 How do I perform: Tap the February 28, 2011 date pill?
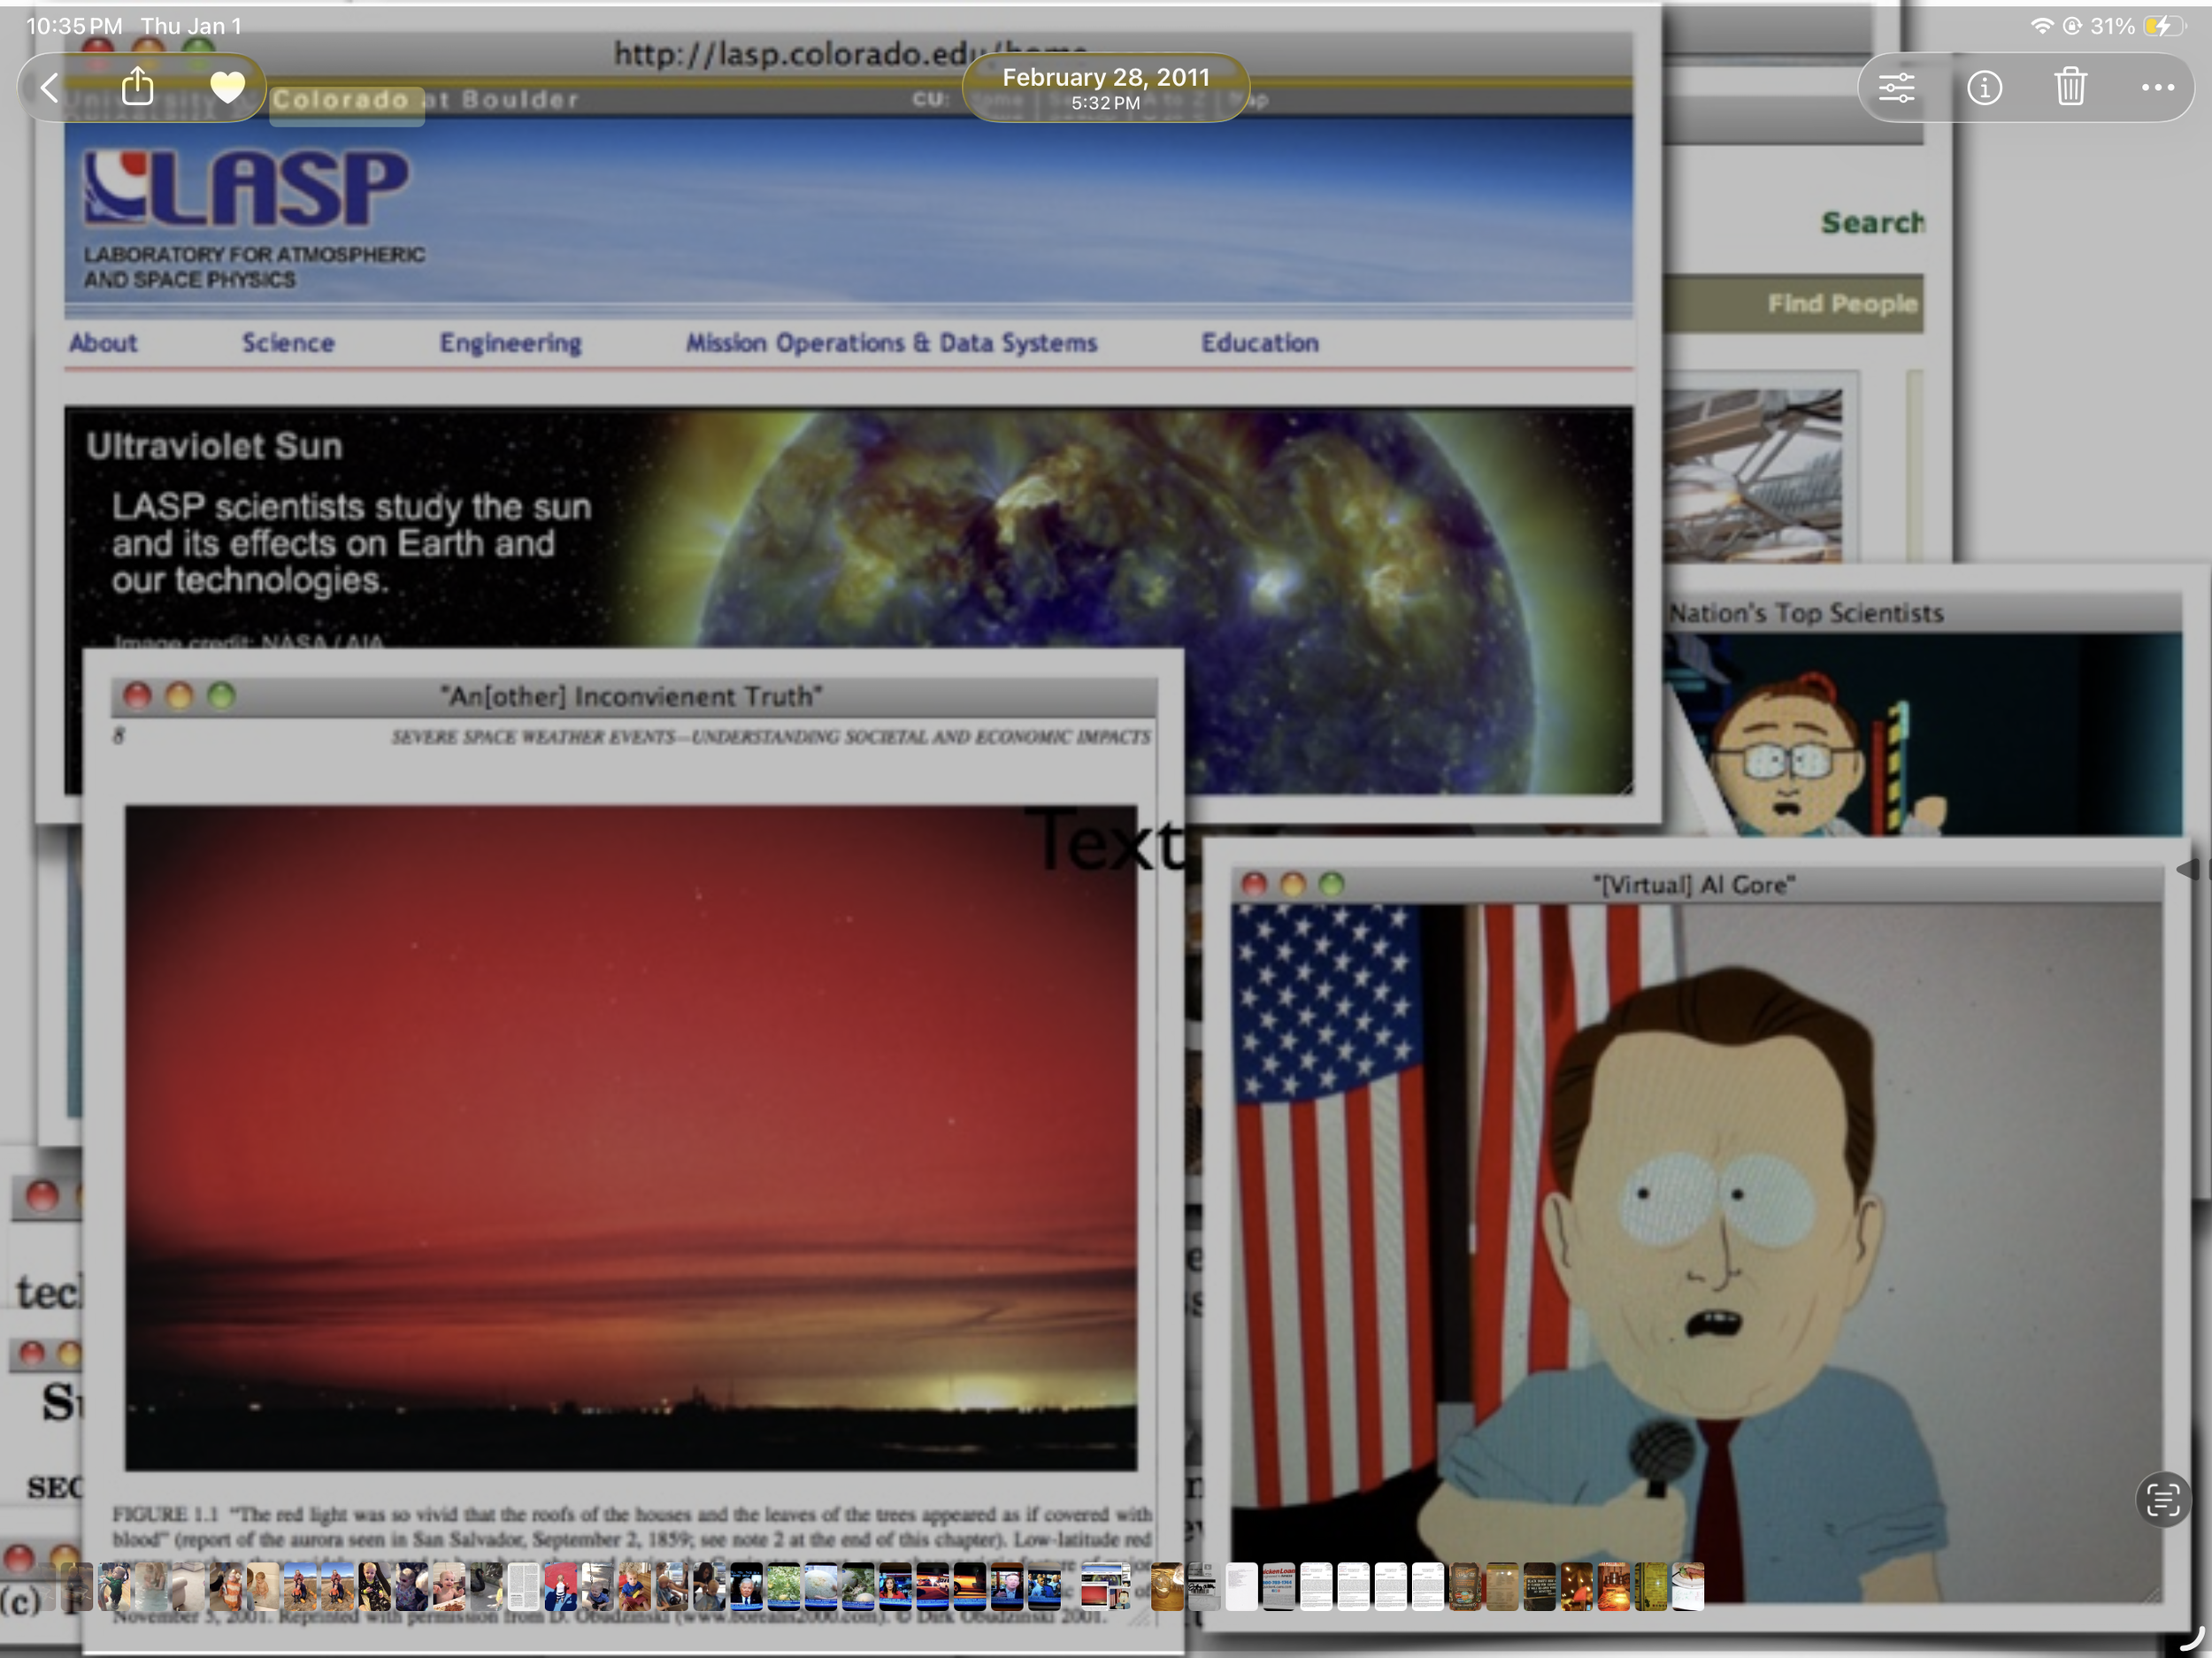tap(1105, 88)
